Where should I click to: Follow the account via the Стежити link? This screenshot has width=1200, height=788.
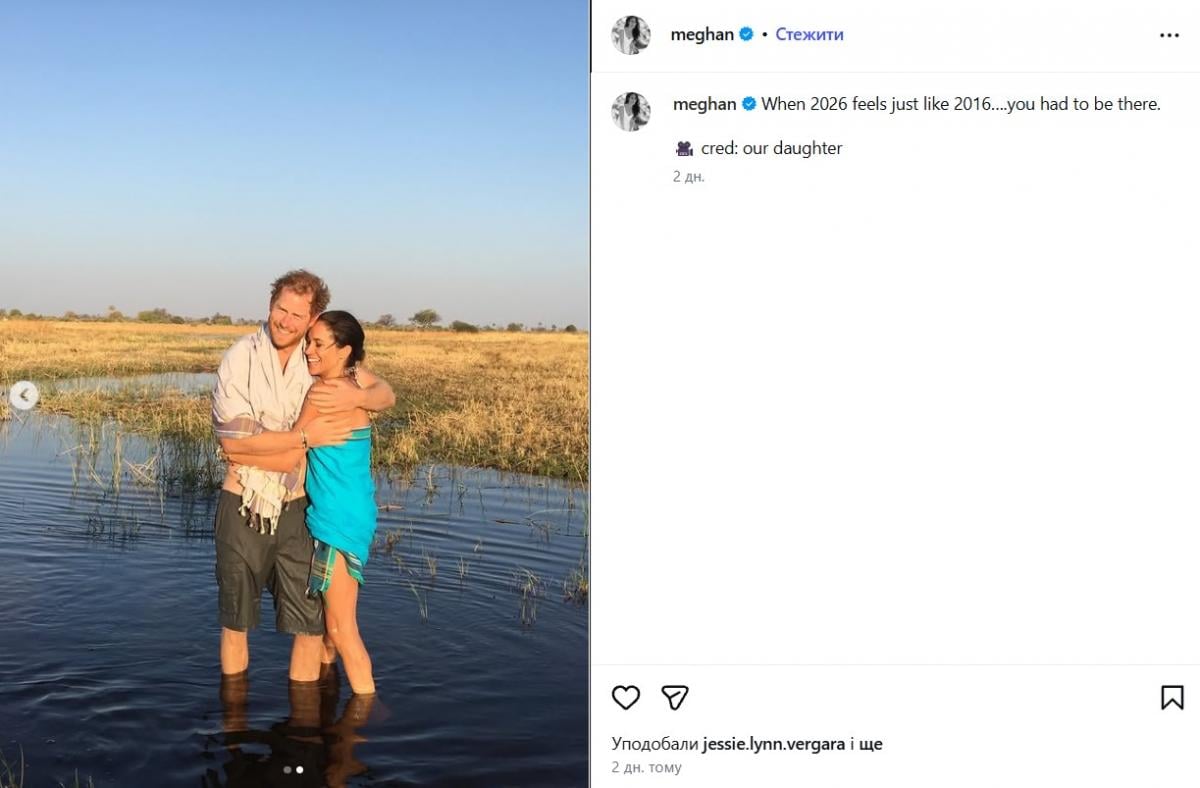point(810,33)
